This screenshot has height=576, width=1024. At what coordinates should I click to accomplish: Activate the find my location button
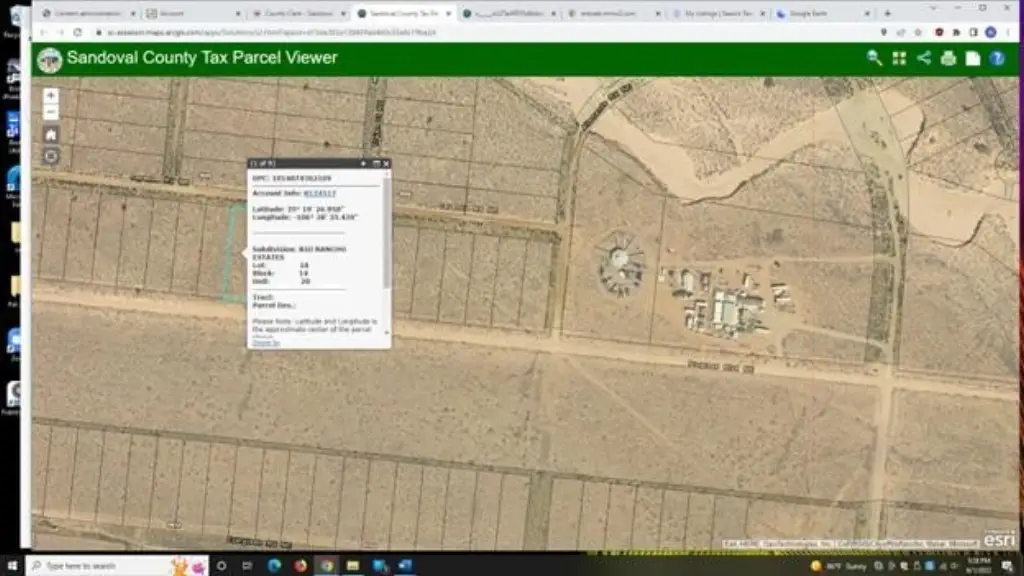click(51, 156)
